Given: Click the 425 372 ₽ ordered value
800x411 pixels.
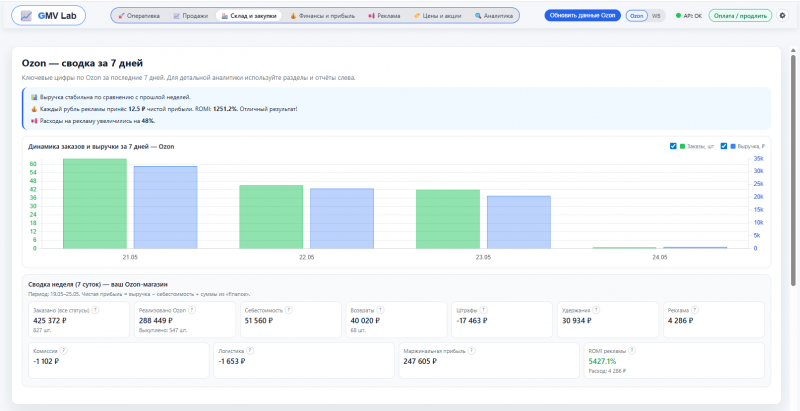Looking at the screenshot, I should point(50,321).
